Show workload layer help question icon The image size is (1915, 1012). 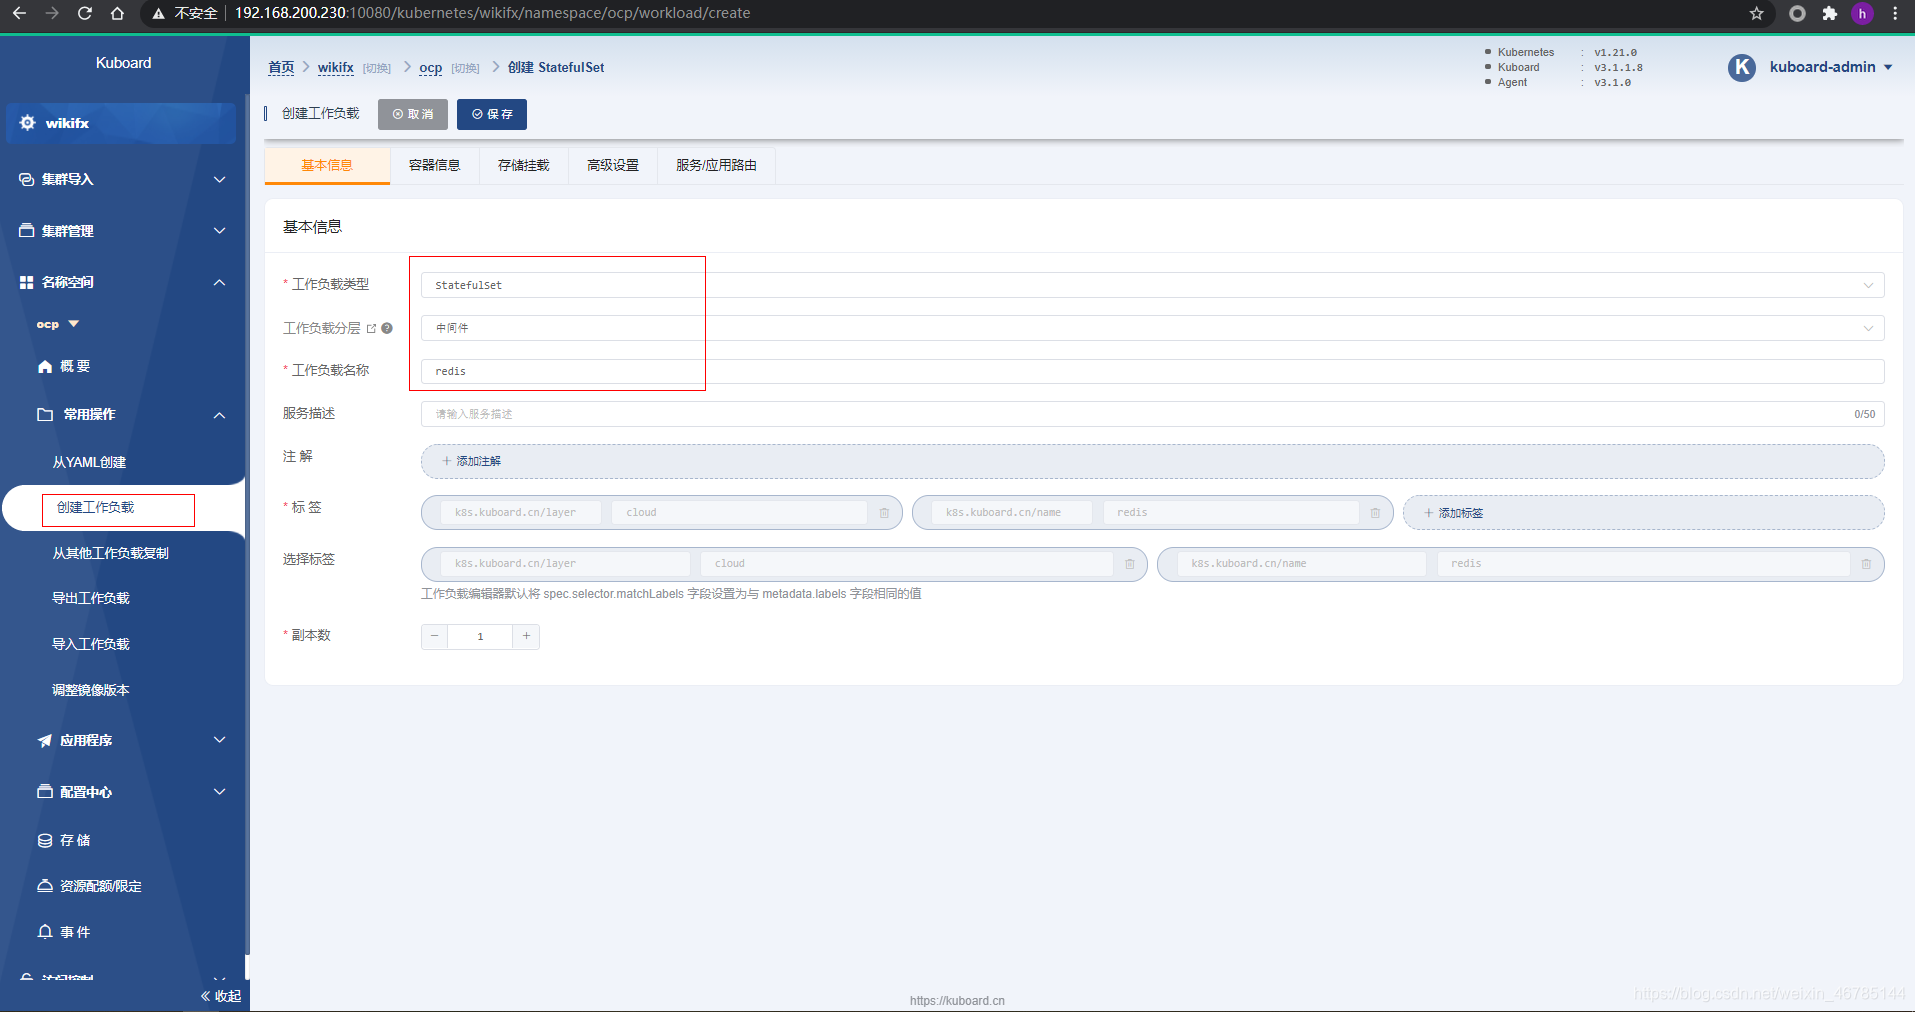387,328
